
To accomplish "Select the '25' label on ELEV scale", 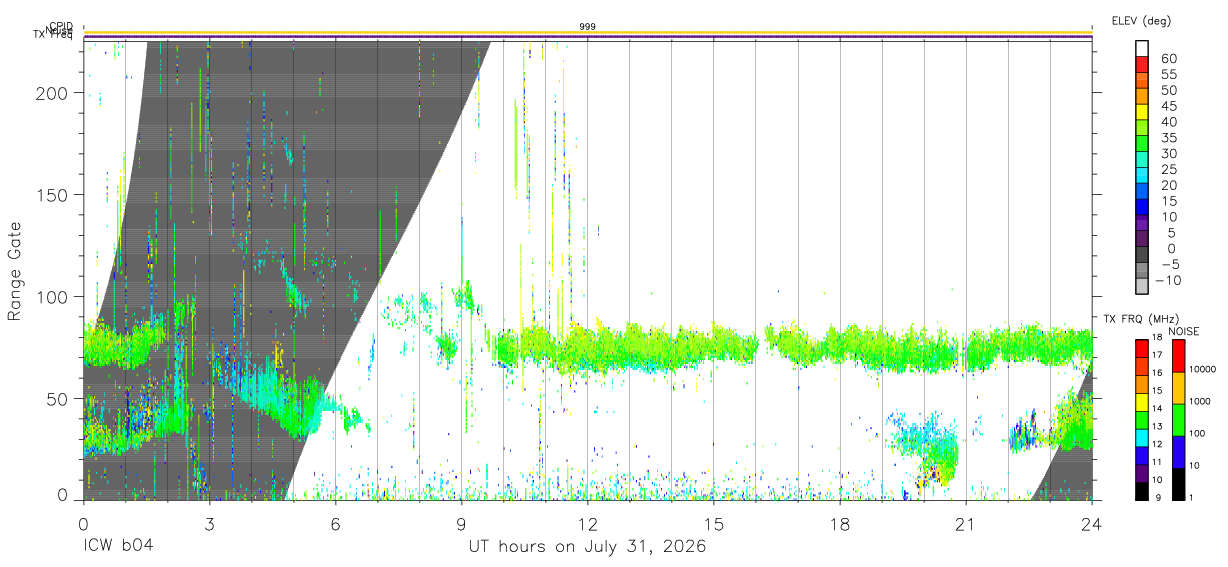I will tap(1169, 170).
